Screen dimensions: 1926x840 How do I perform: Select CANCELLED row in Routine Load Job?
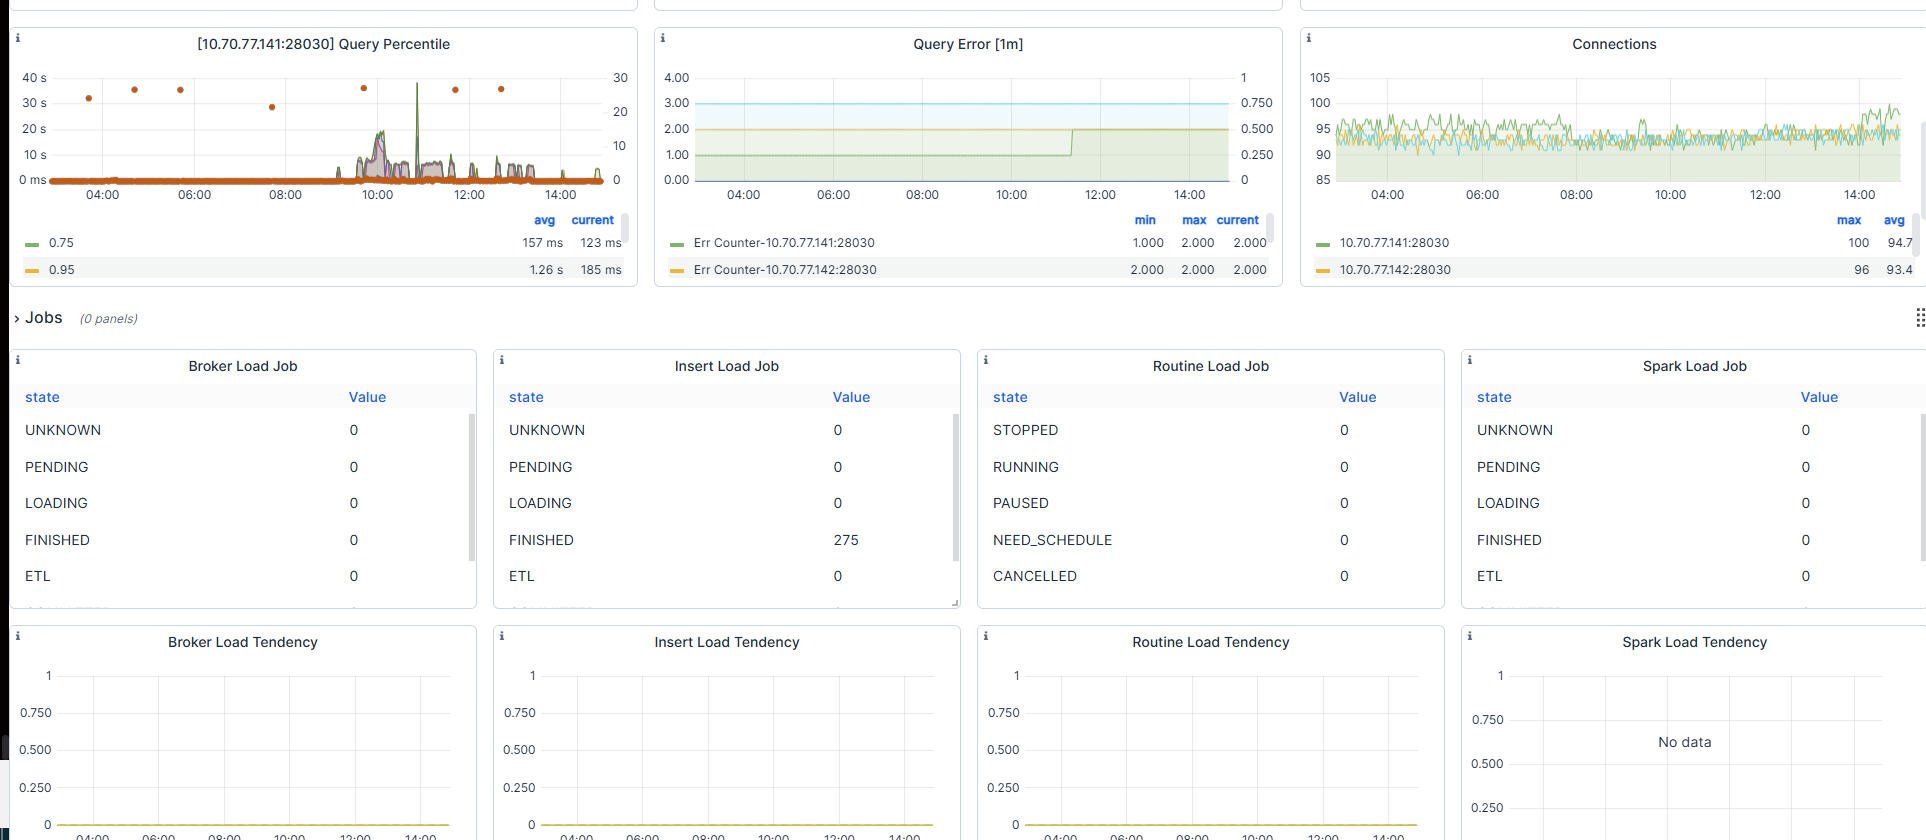(x=1210, y=576)
